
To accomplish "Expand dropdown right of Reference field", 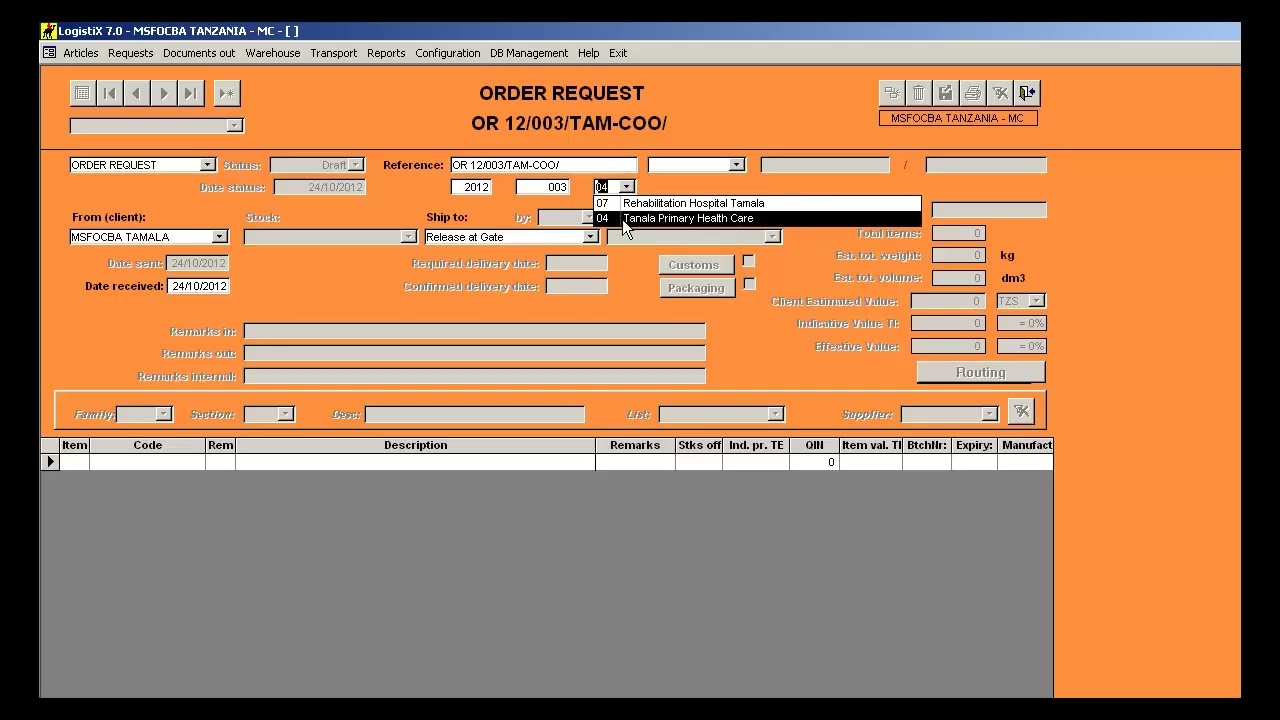I will click(x=737, y=165).
